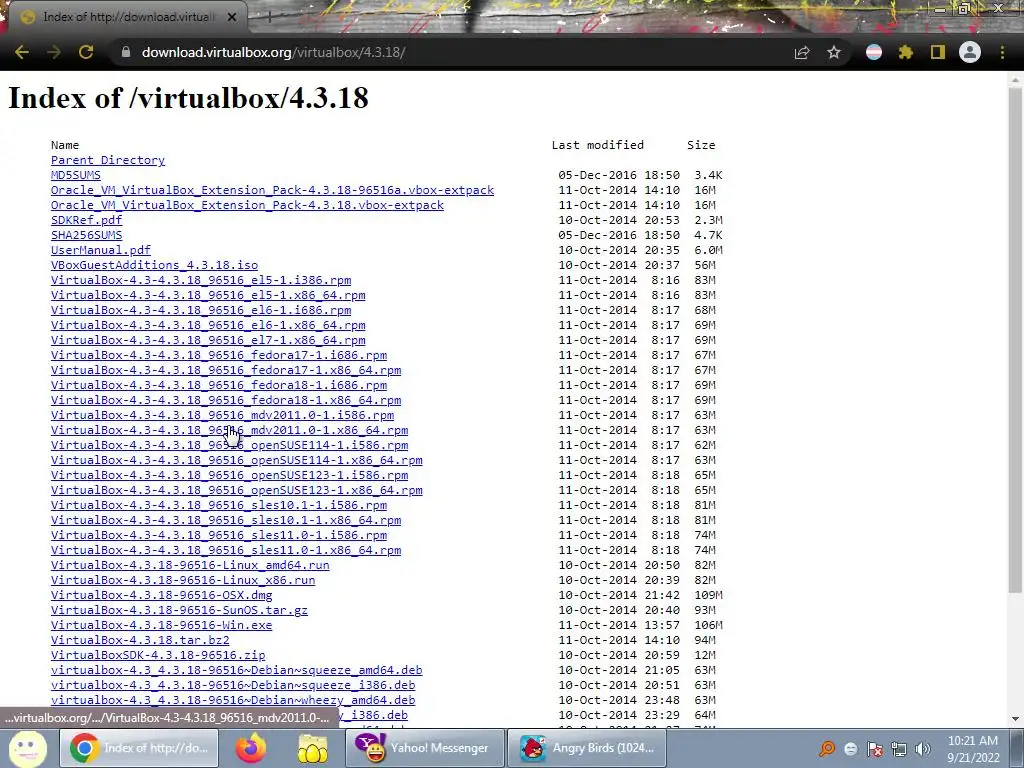Click the 'Index of /virtualbox/4.3.18' heading
Screen dimensions: 1024x768
click(x=188, y=98)
